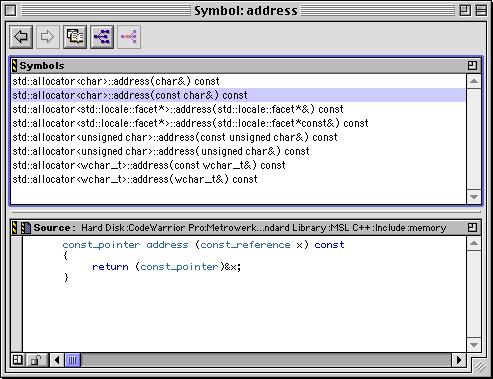Click Symbols list scroll up arrow

click(474, 81)
